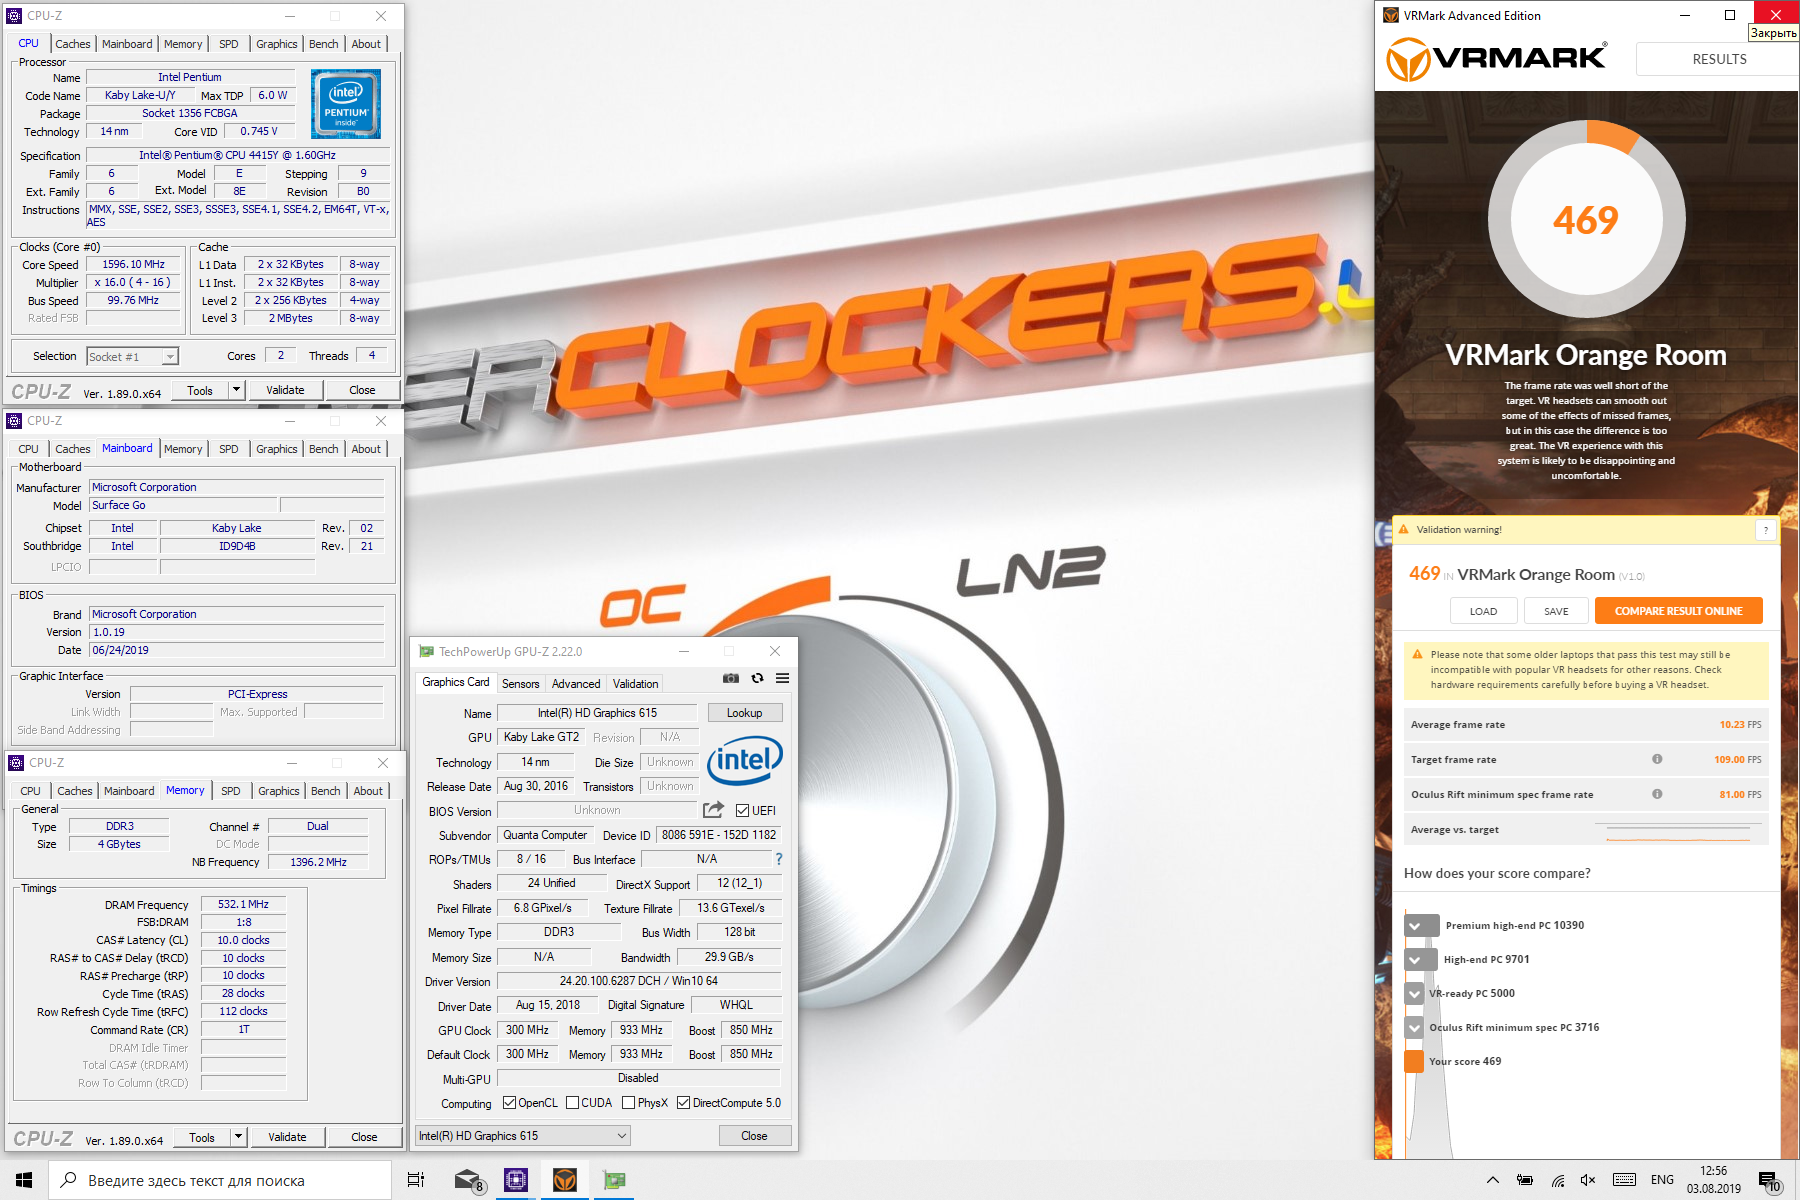Open the touch keyboard tray icon
1800x1200 pixels.
coord(1625,1180)
